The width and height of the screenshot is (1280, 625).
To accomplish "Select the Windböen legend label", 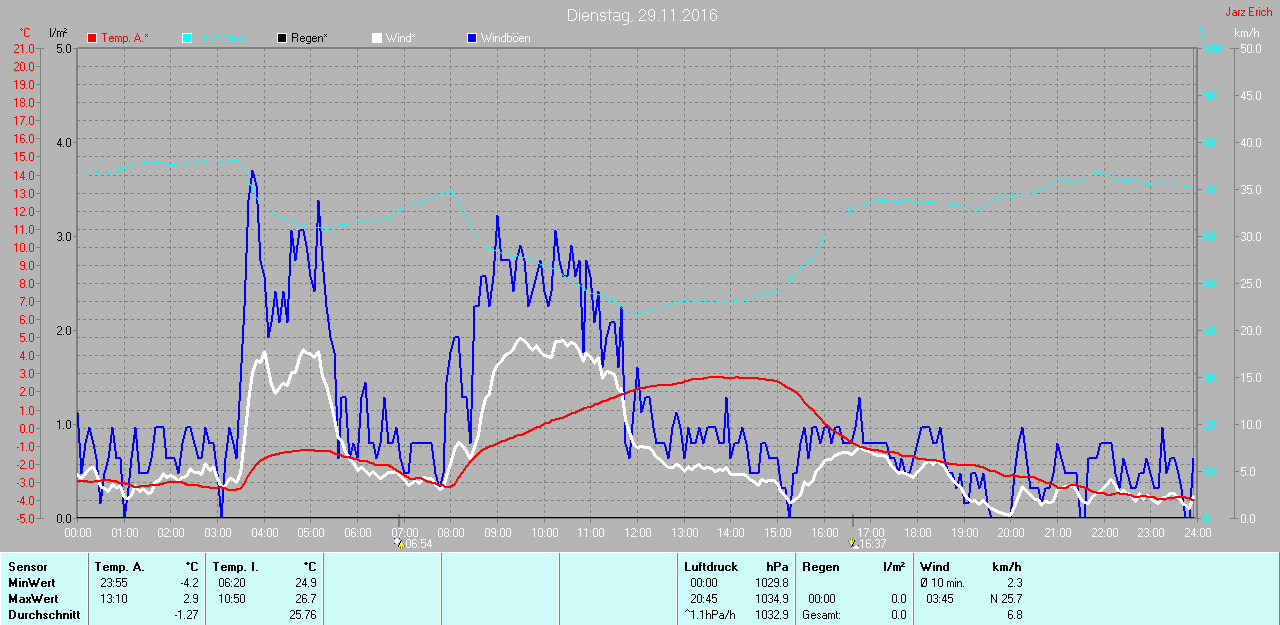I will (506, 38).
